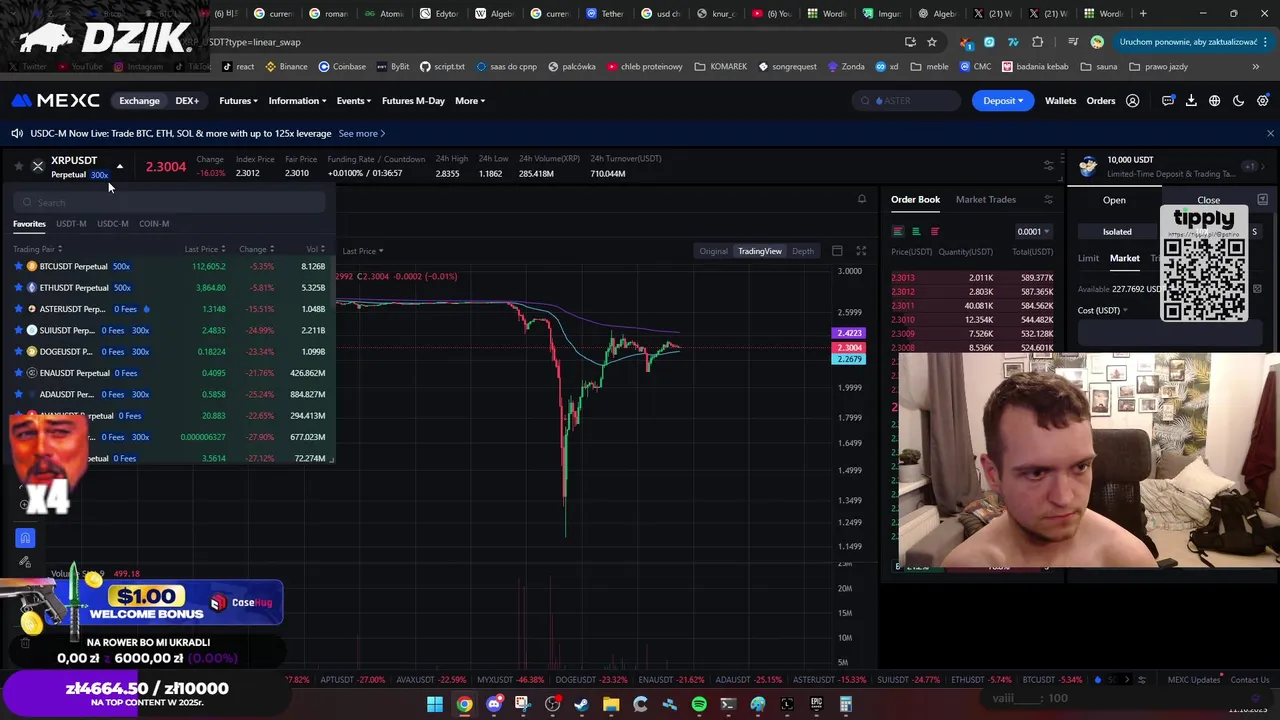Expand the Deposit dropdown button
Image resolution: width=1280 pixels, height=720 pixels.
pos(1003,101)
